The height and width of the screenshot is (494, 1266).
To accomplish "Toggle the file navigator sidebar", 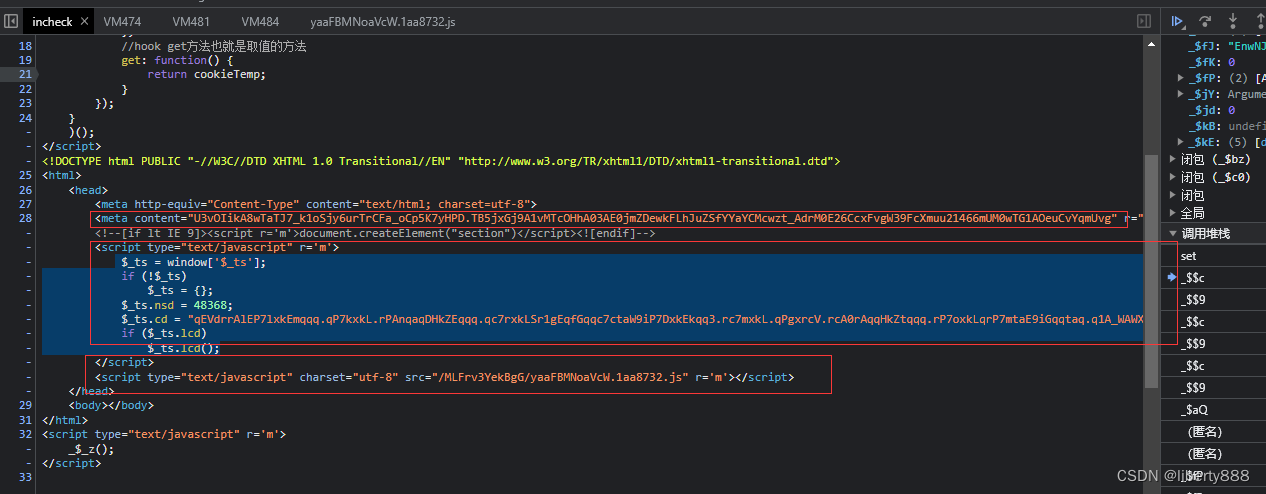I will 11,21.
